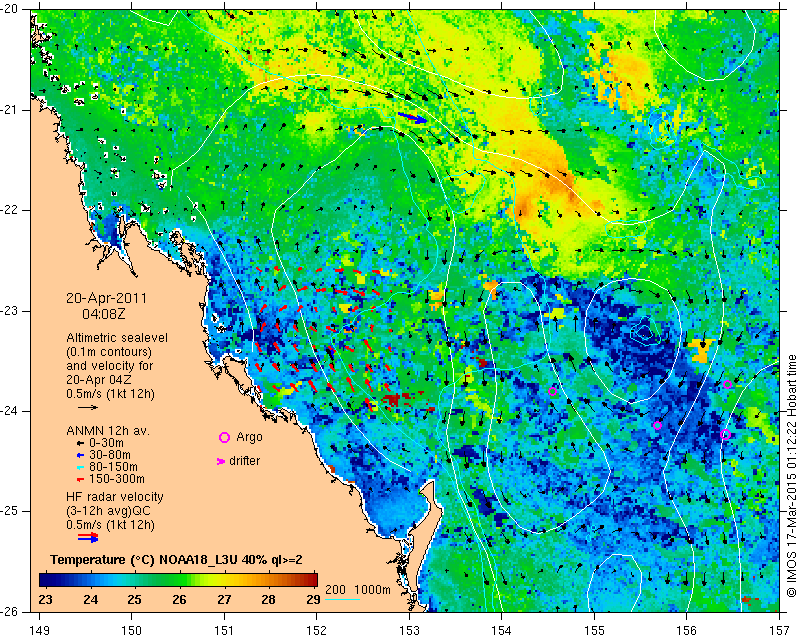Click the '20-Apr 04Z' legend text
This screenshot has width=800, height=640.
pyautogui.click(x=98, y=380)
